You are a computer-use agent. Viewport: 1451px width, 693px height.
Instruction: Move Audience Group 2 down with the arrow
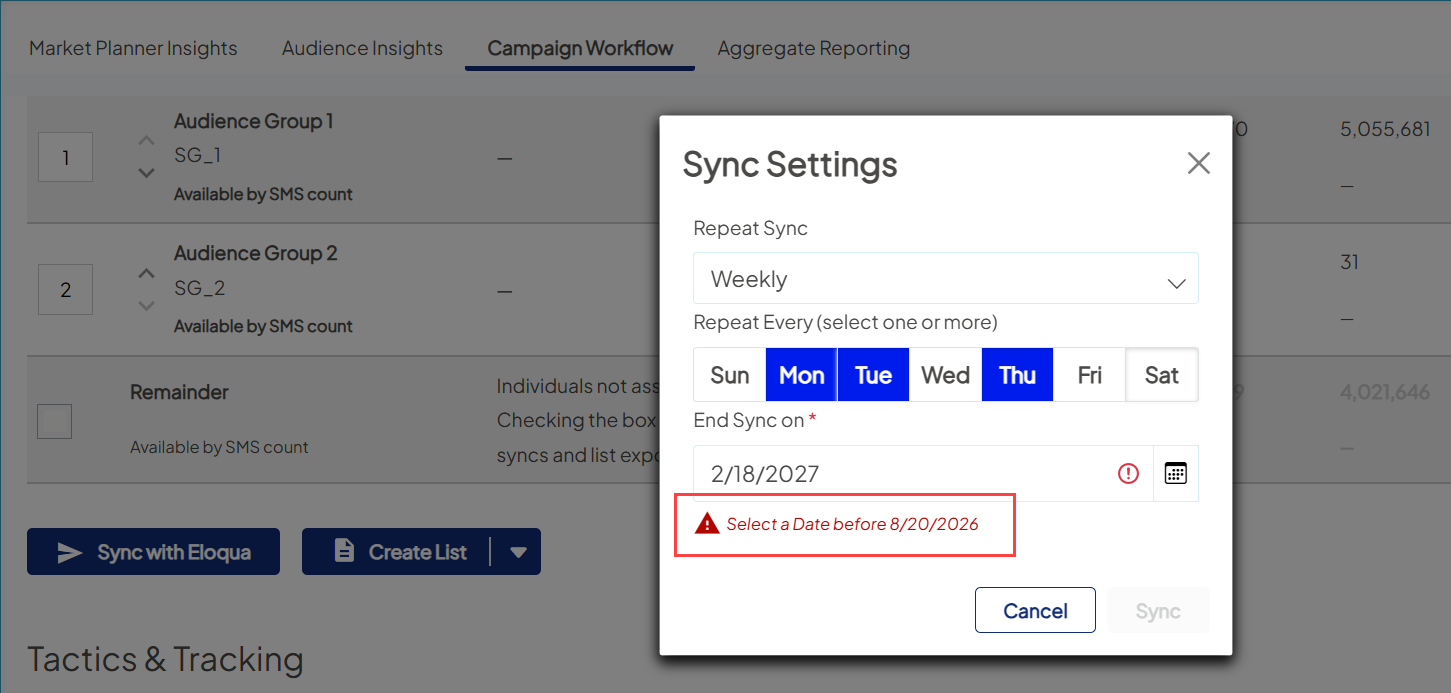coord(146,305)
